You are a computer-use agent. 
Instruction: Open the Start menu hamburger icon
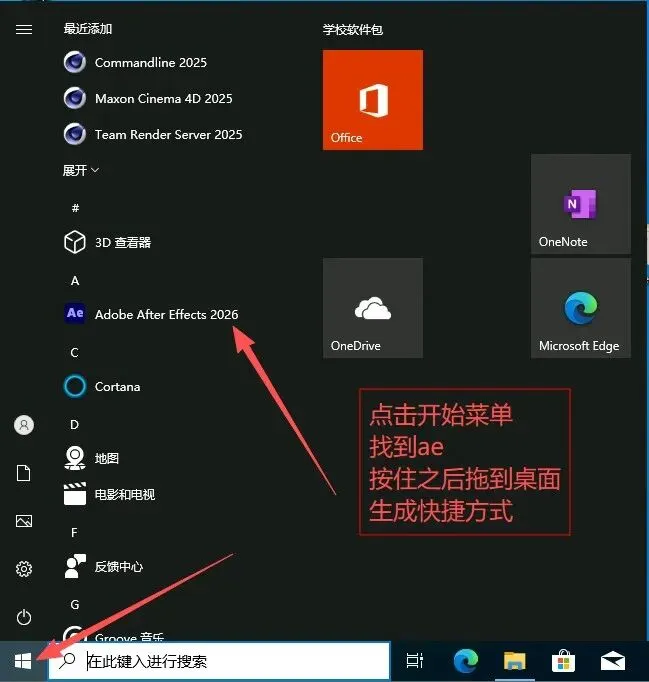24,29
